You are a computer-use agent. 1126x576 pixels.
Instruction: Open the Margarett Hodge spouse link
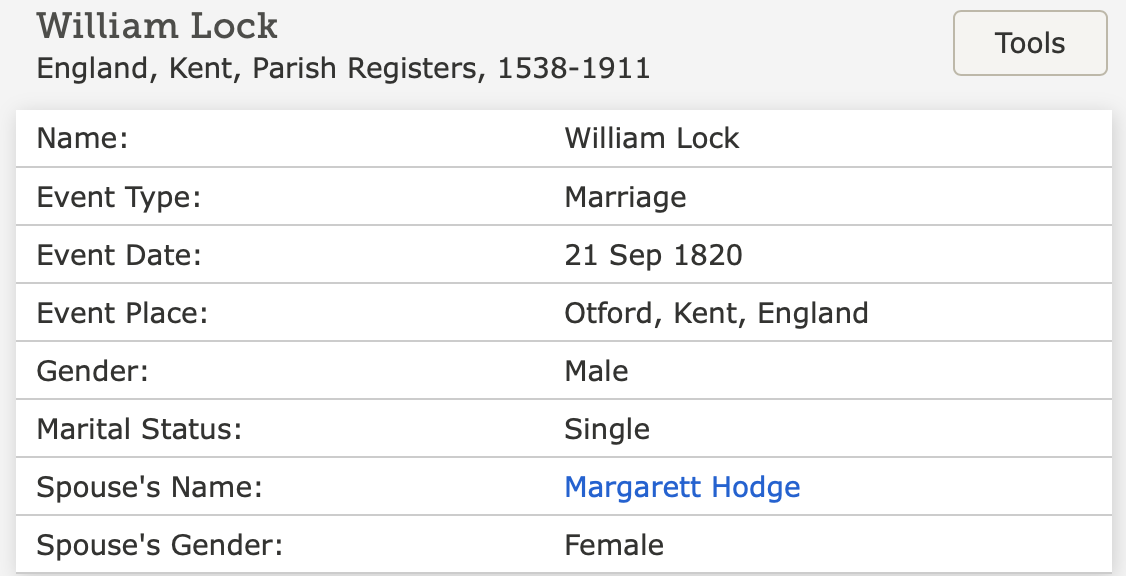point(682,487)
